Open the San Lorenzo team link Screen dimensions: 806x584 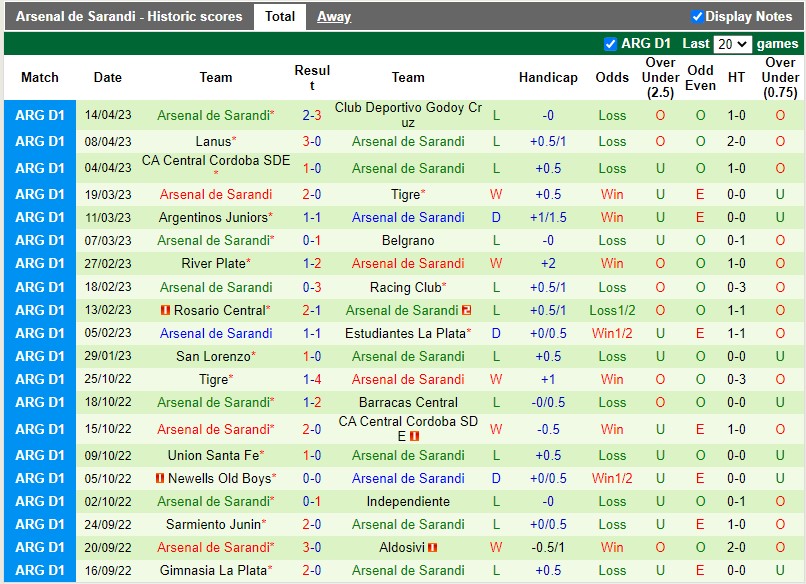point(213,356)
